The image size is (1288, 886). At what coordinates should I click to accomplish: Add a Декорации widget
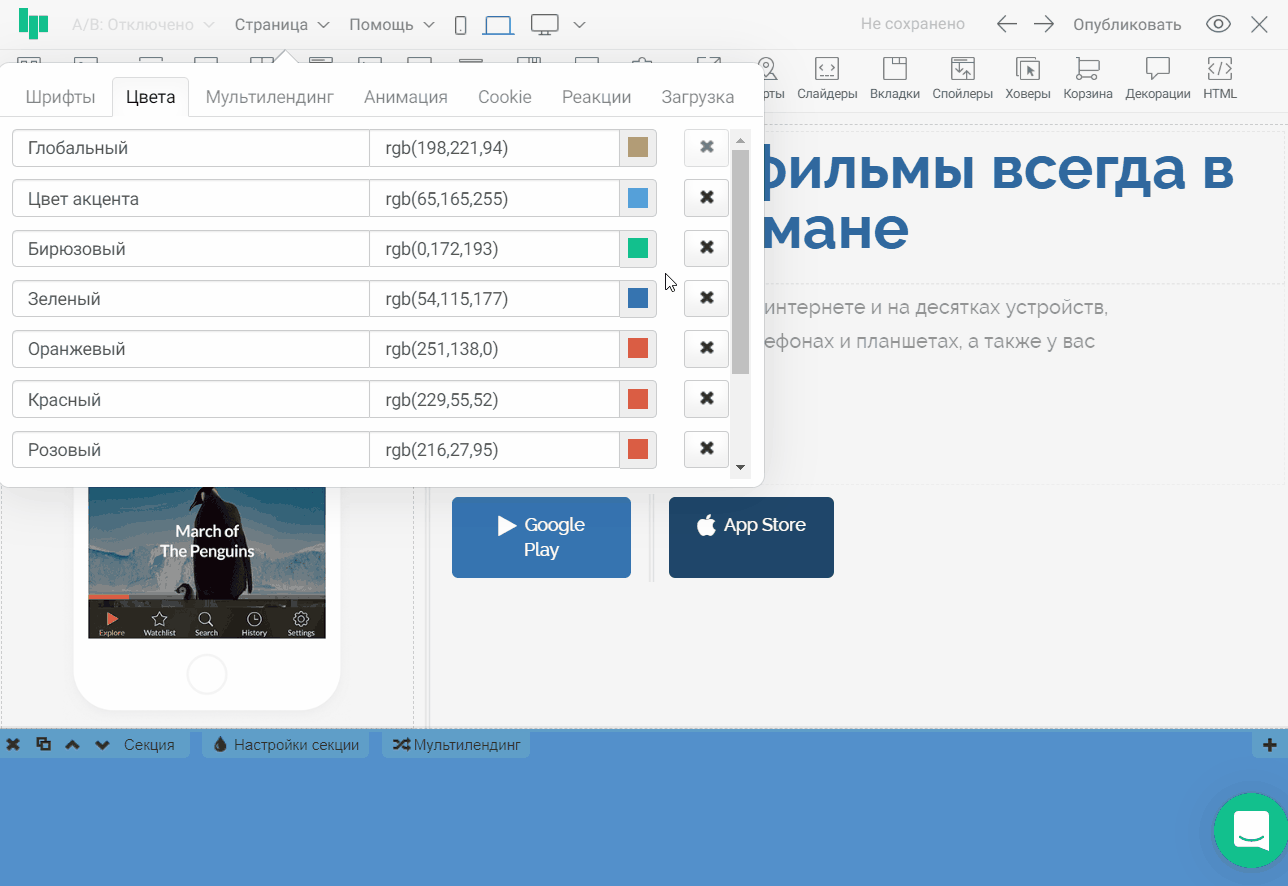(x=1158, y=79)
